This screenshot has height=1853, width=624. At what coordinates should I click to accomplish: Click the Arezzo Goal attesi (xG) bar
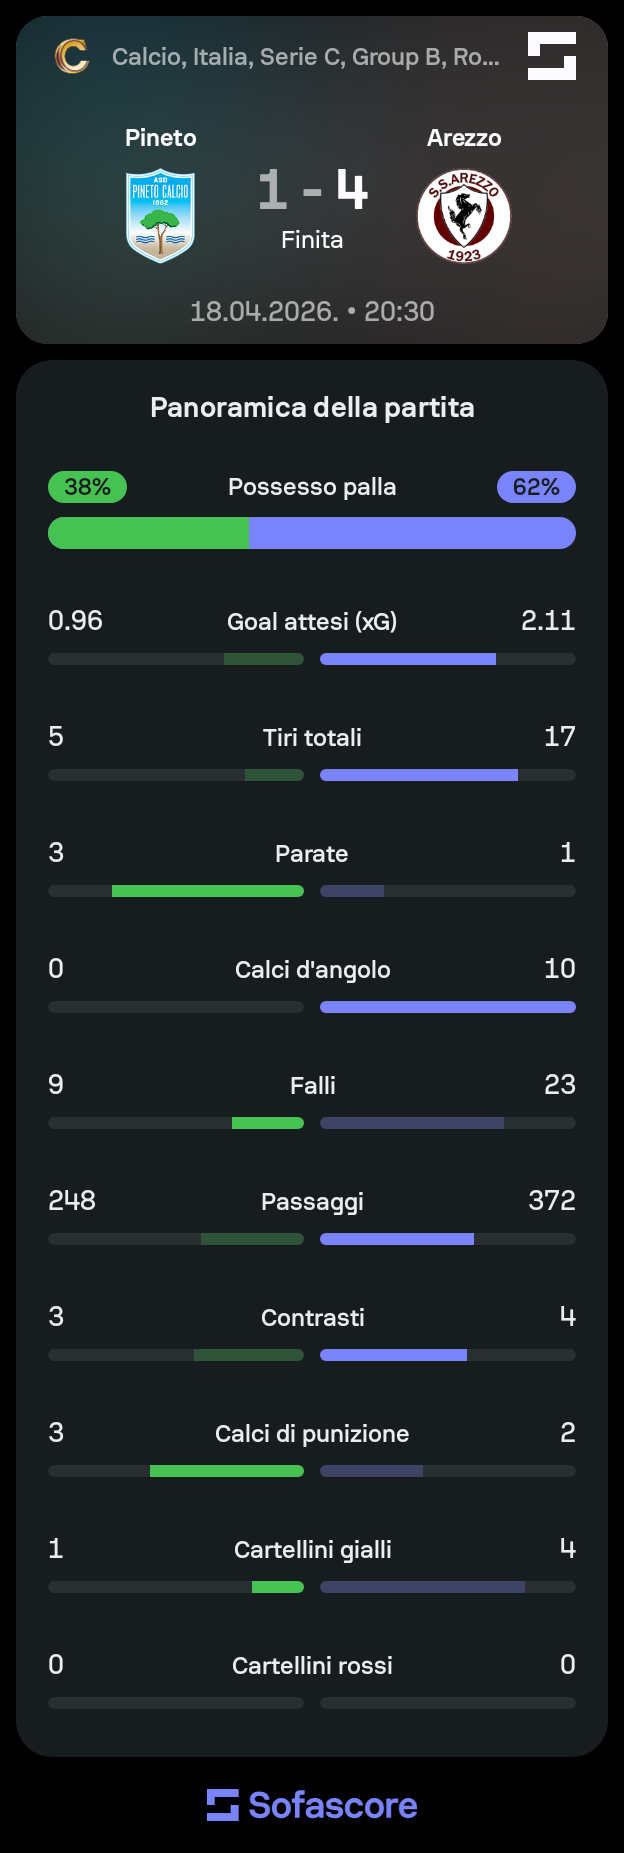pos(448,659)
